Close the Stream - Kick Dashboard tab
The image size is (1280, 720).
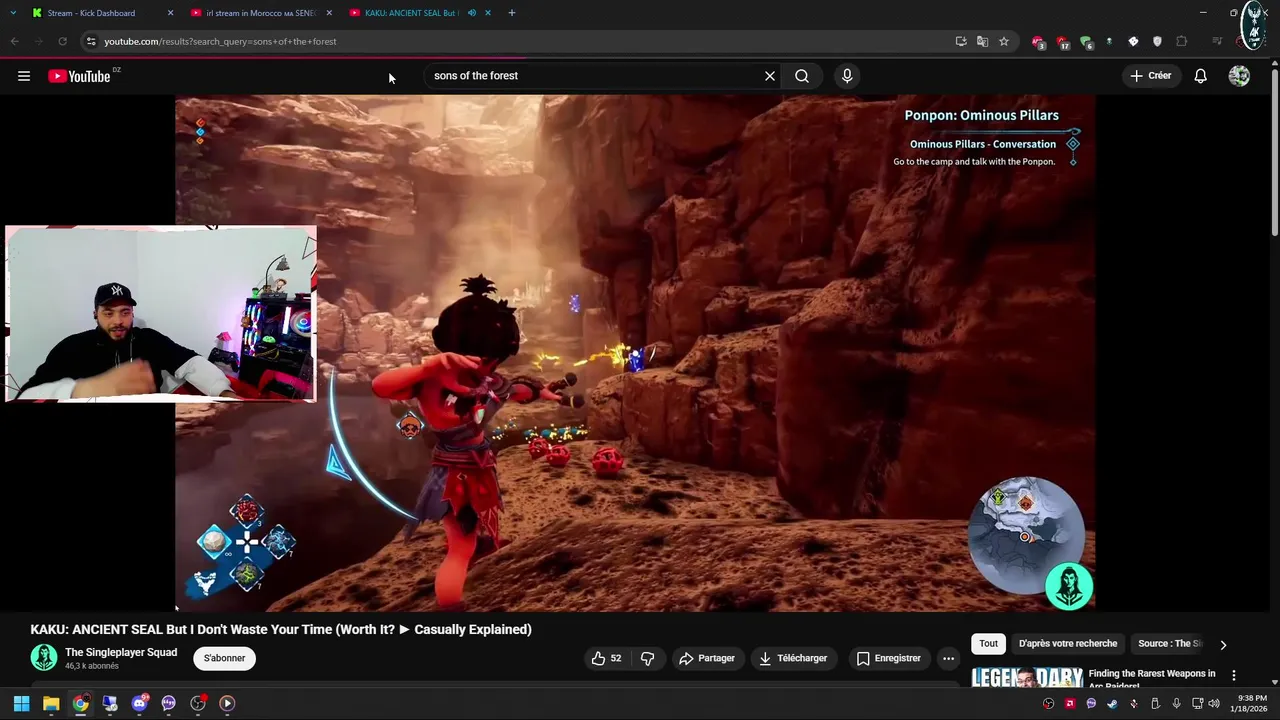(170, 13)
